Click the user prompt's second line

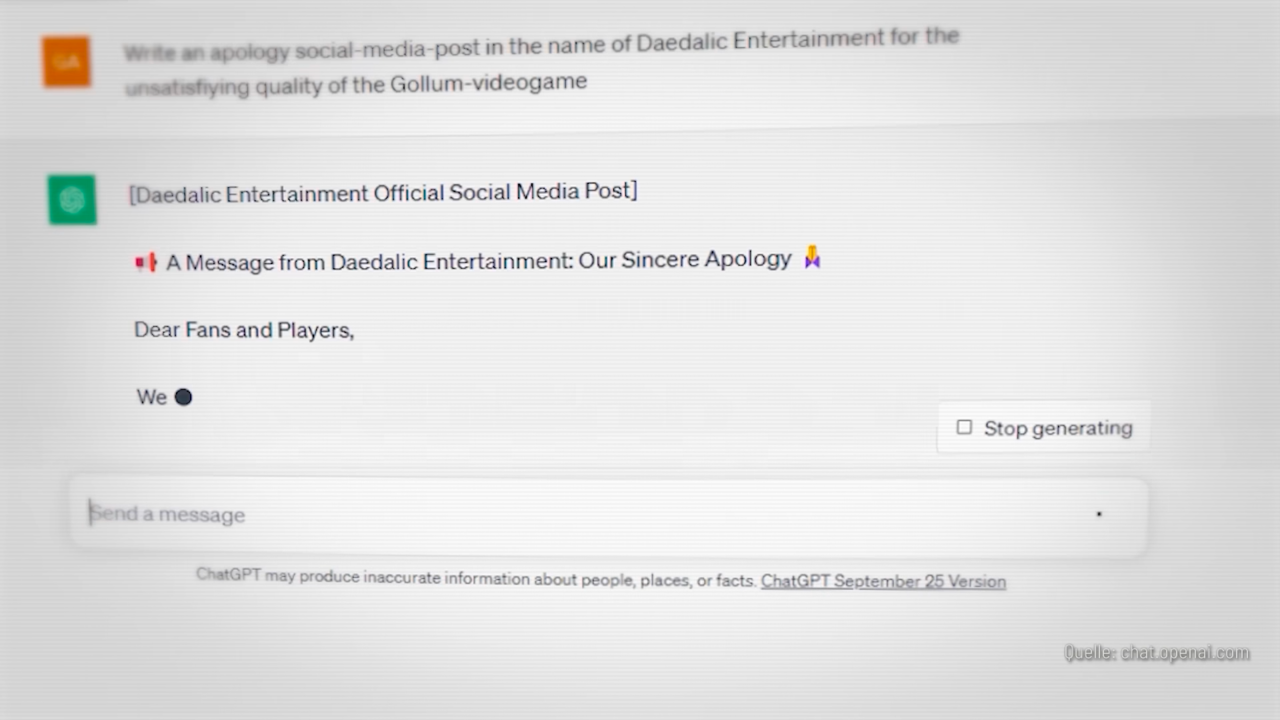pyautogui.click(x=355, y=85)
